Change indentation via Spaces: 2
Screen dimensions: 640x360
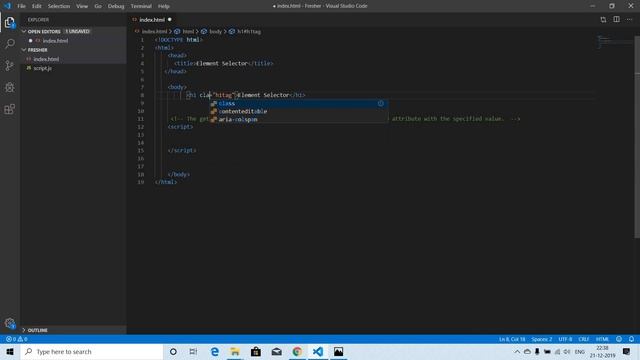(x=542, y=339)
